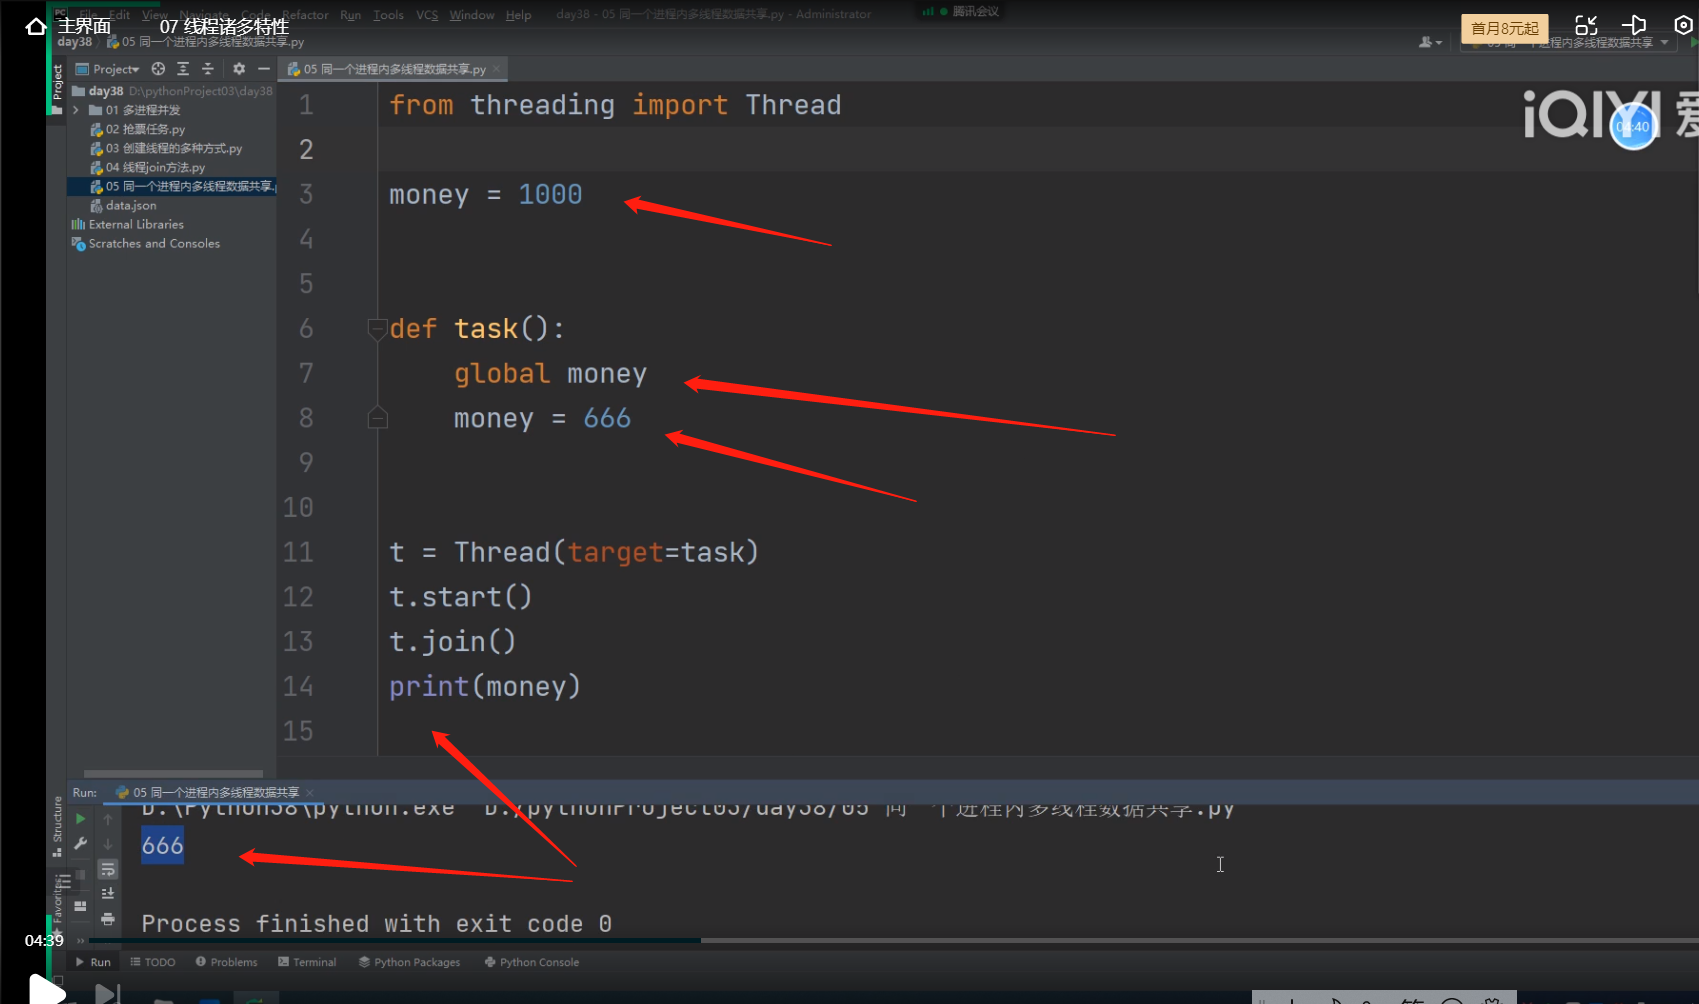The width and height of the screenshot is (1699, 1004).
Task: Open the Run tool window tab at bottom
Action: pos(93,962)
